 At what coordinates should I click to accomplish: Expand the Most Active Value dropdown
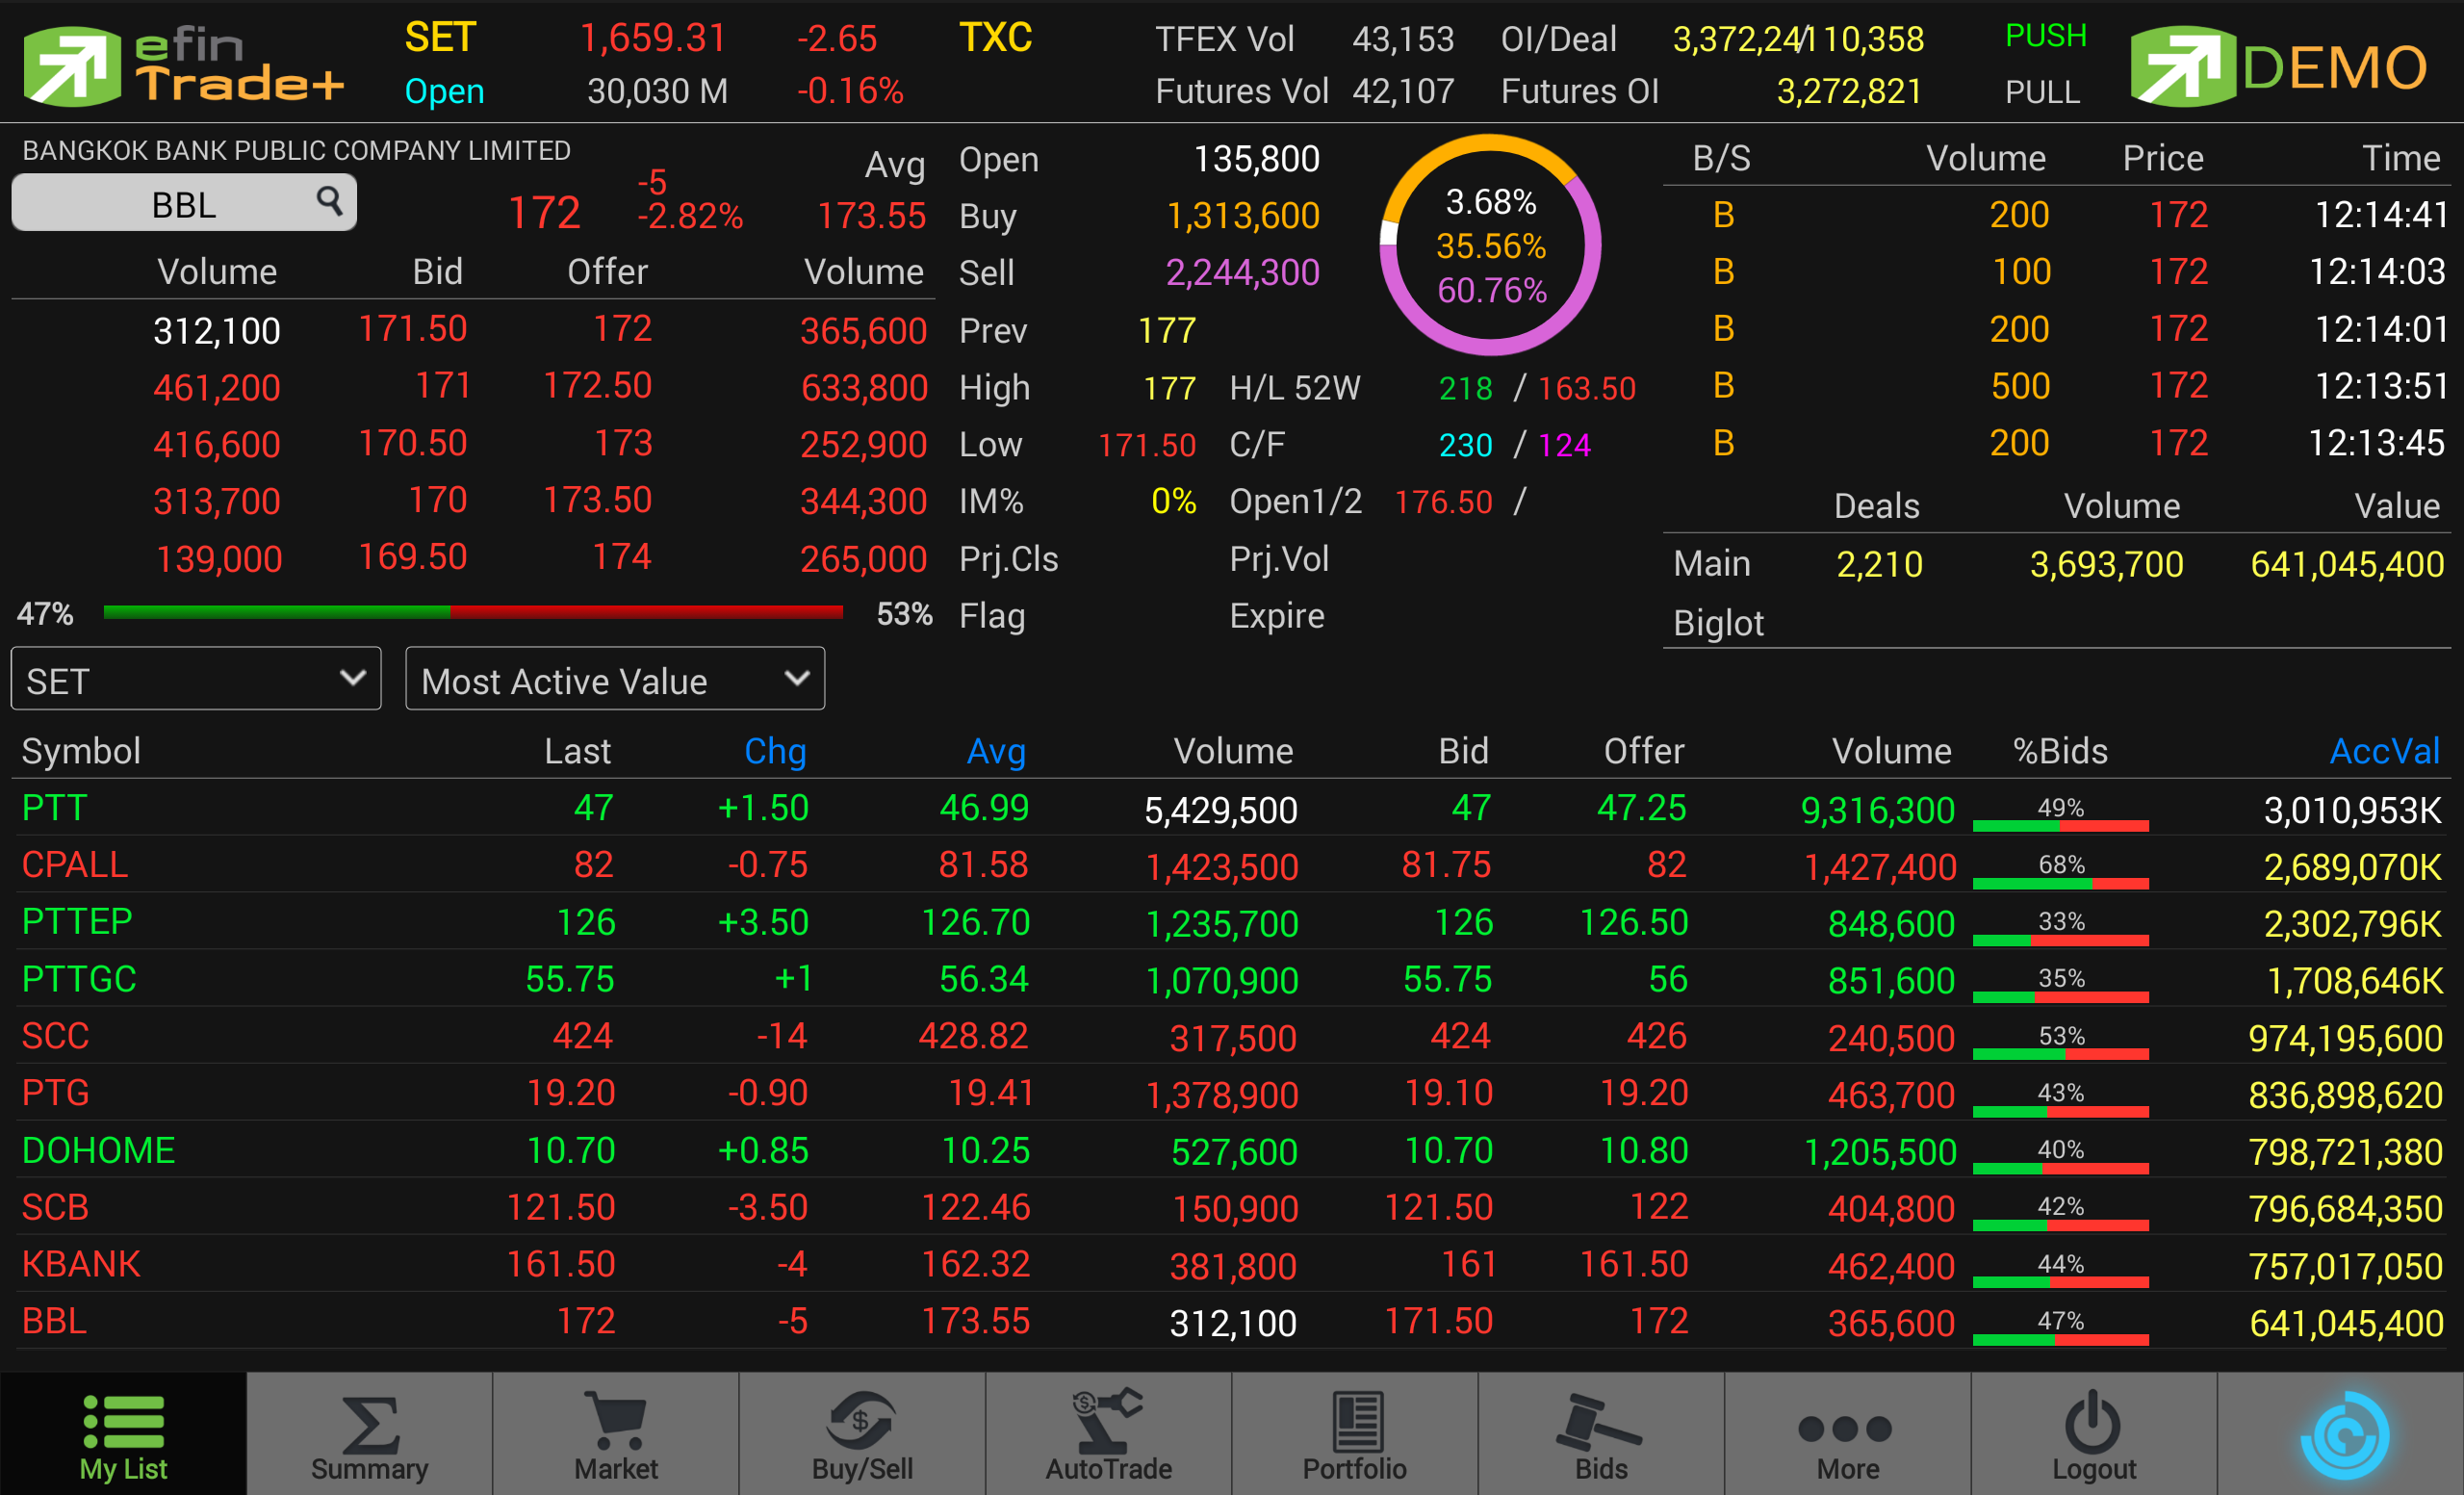pos(614,679)
